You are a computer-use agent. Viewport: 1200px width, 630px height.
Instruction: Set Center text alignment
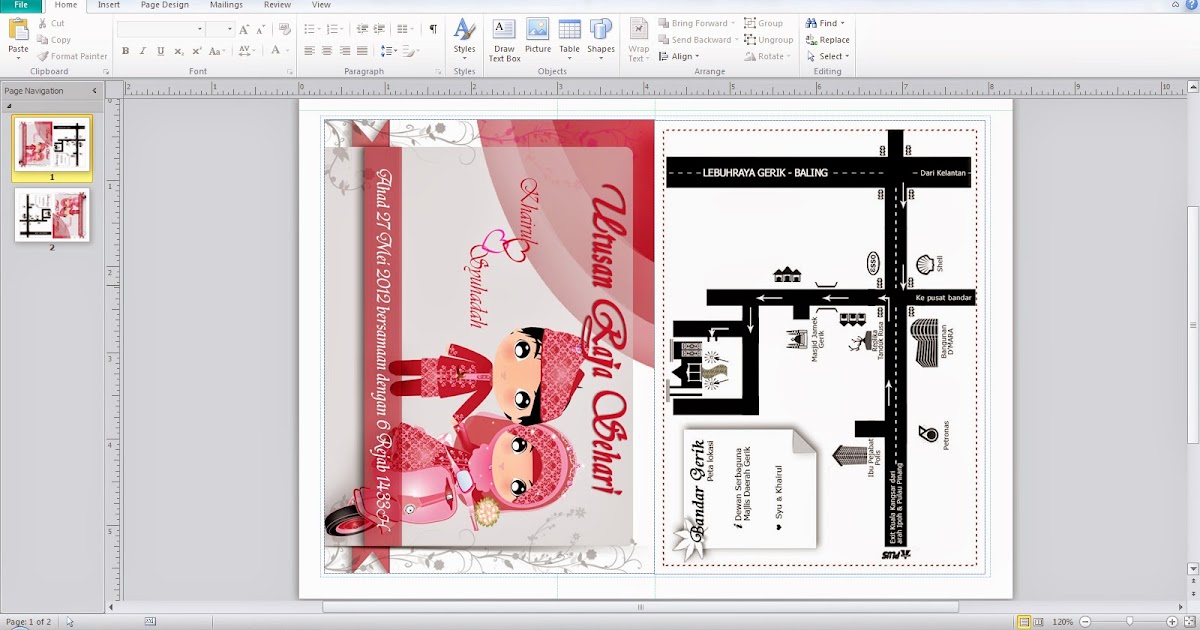coord(327,51)
